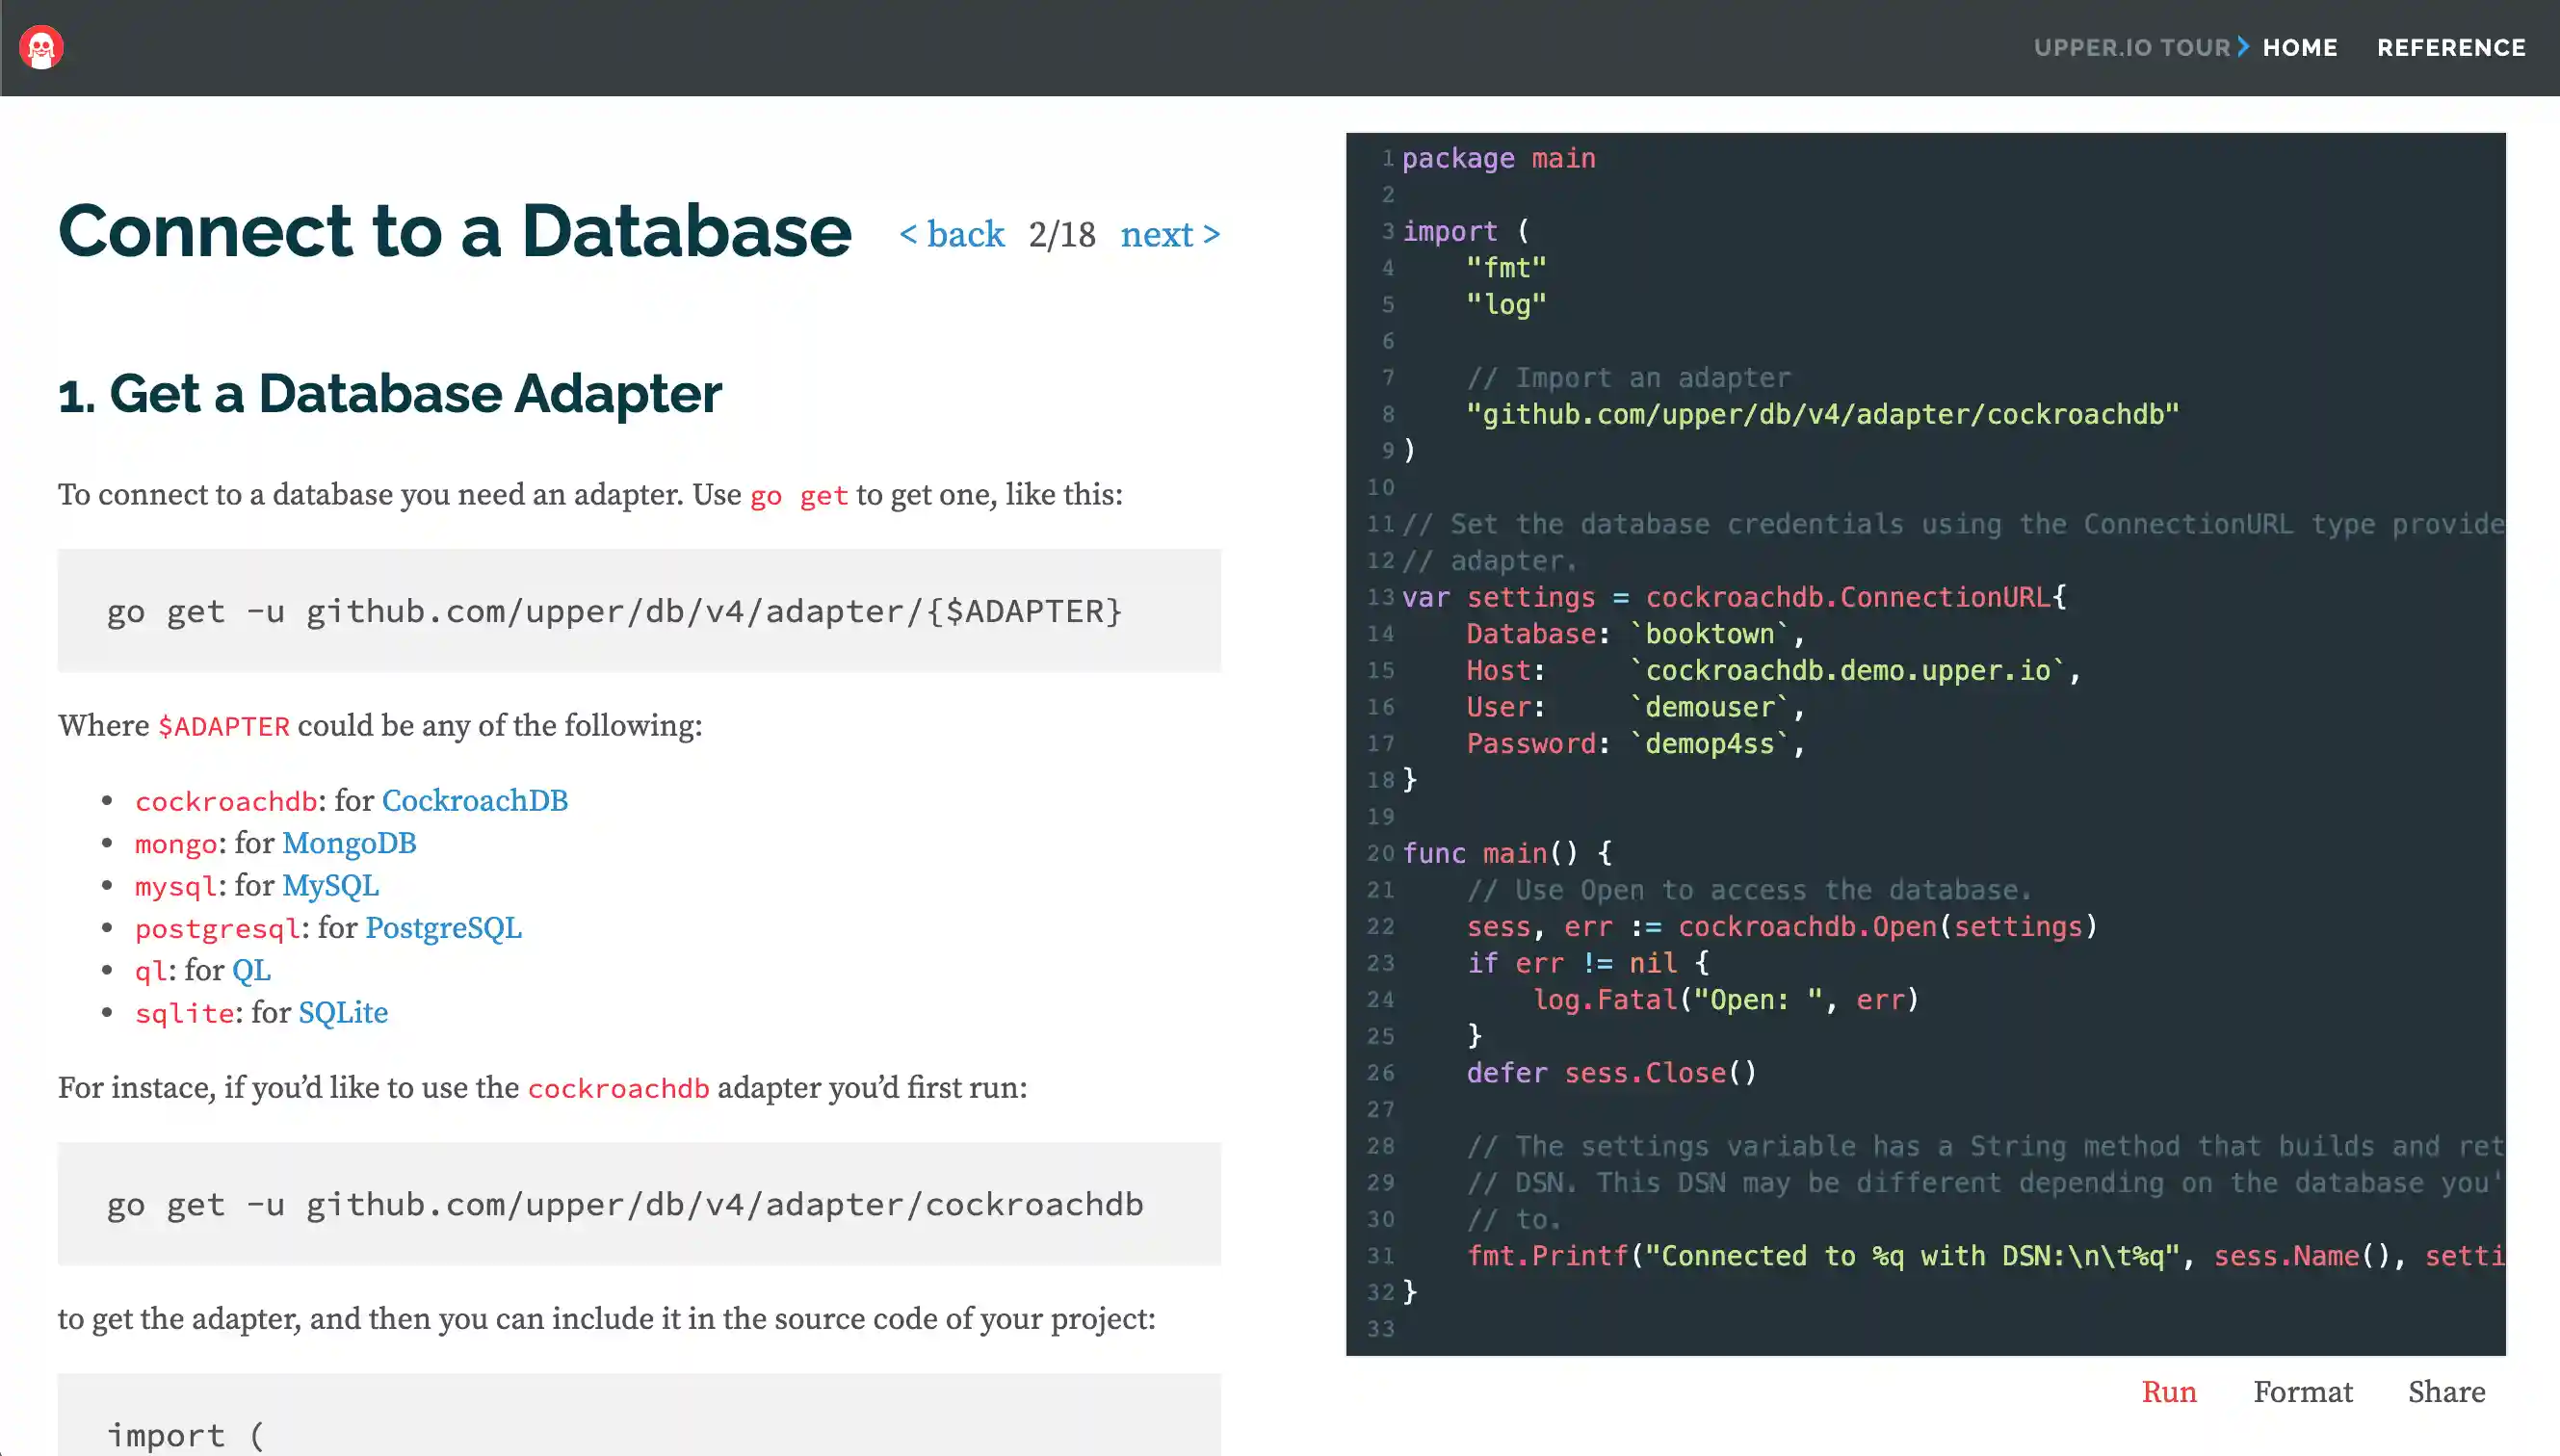This screenshot has height=1456, width=2560.
Task: Advance to next tour page
Action: coord(1170,234)
